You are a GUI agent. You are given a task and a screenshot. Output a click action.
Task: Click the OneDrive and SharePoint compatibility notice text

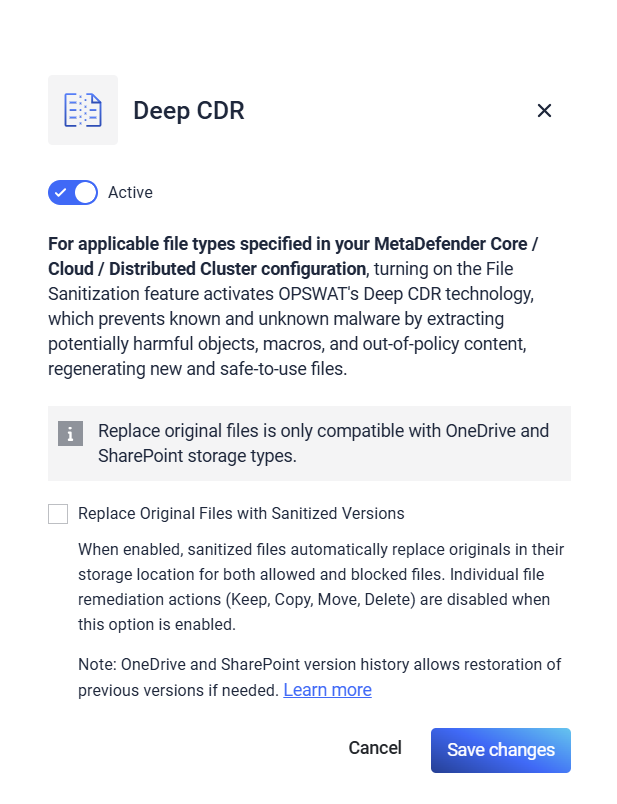(x=323, y=443)
